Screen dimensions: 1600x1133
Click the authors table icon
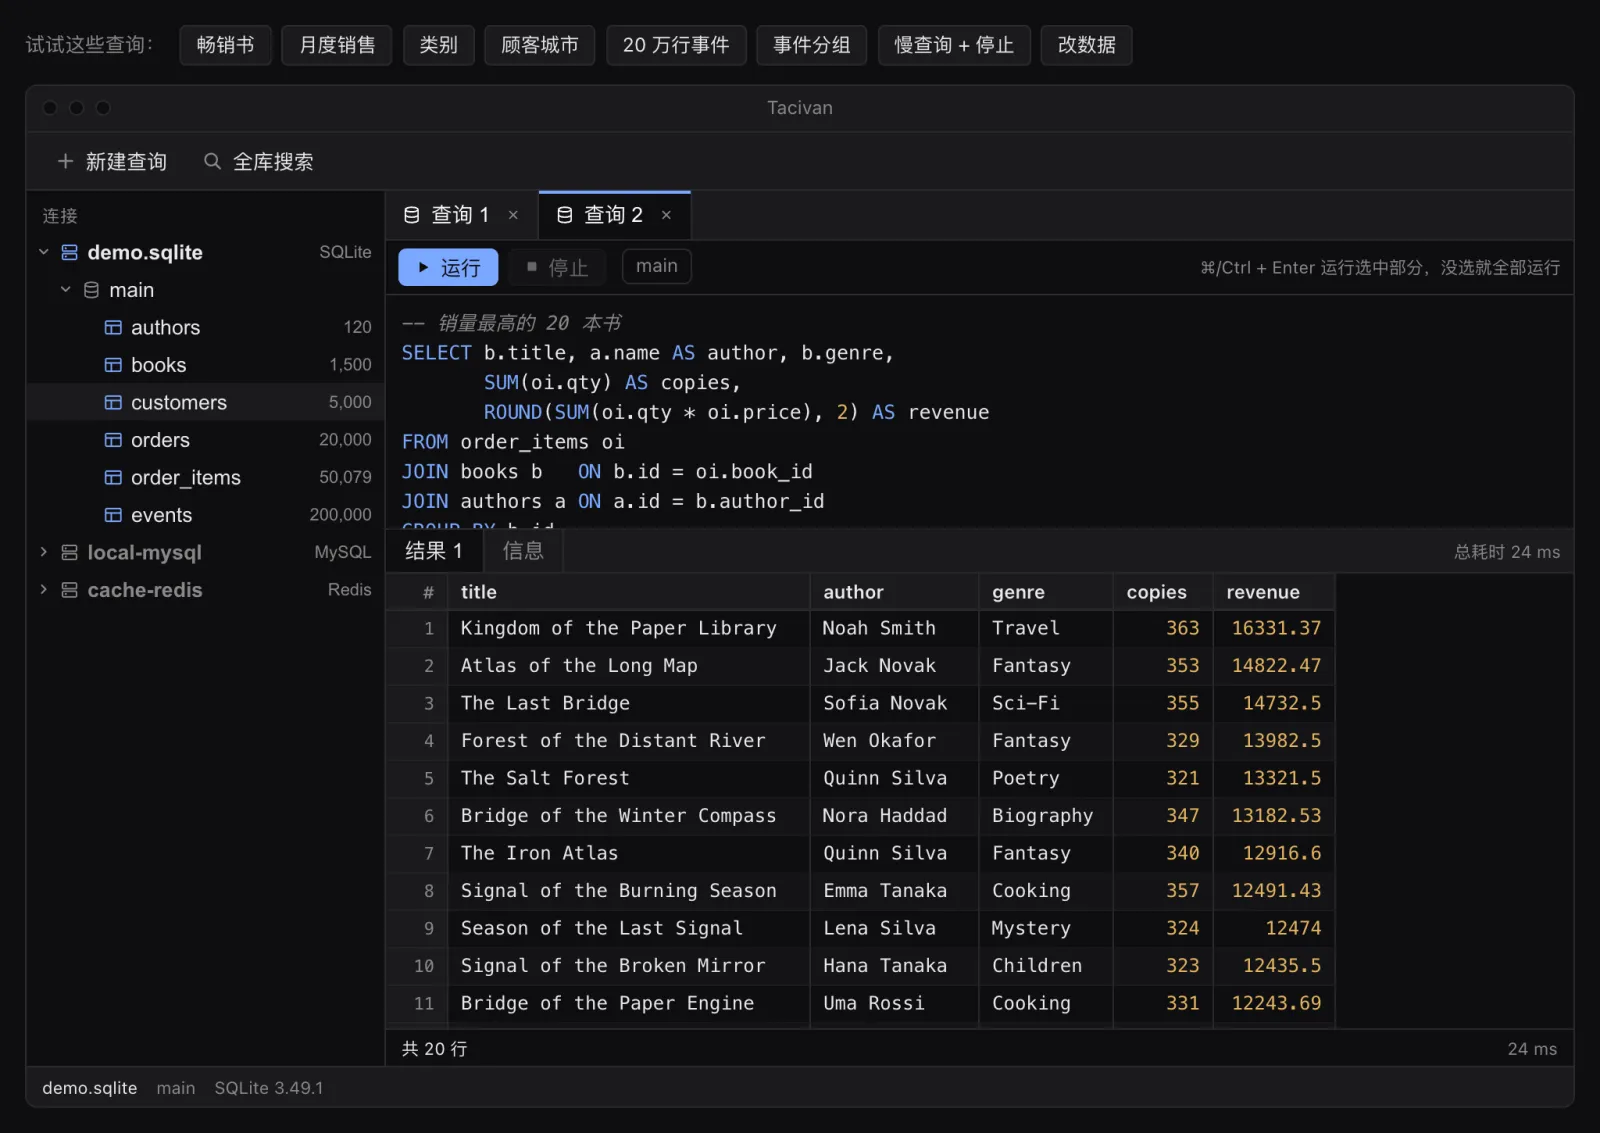(113, 327)
